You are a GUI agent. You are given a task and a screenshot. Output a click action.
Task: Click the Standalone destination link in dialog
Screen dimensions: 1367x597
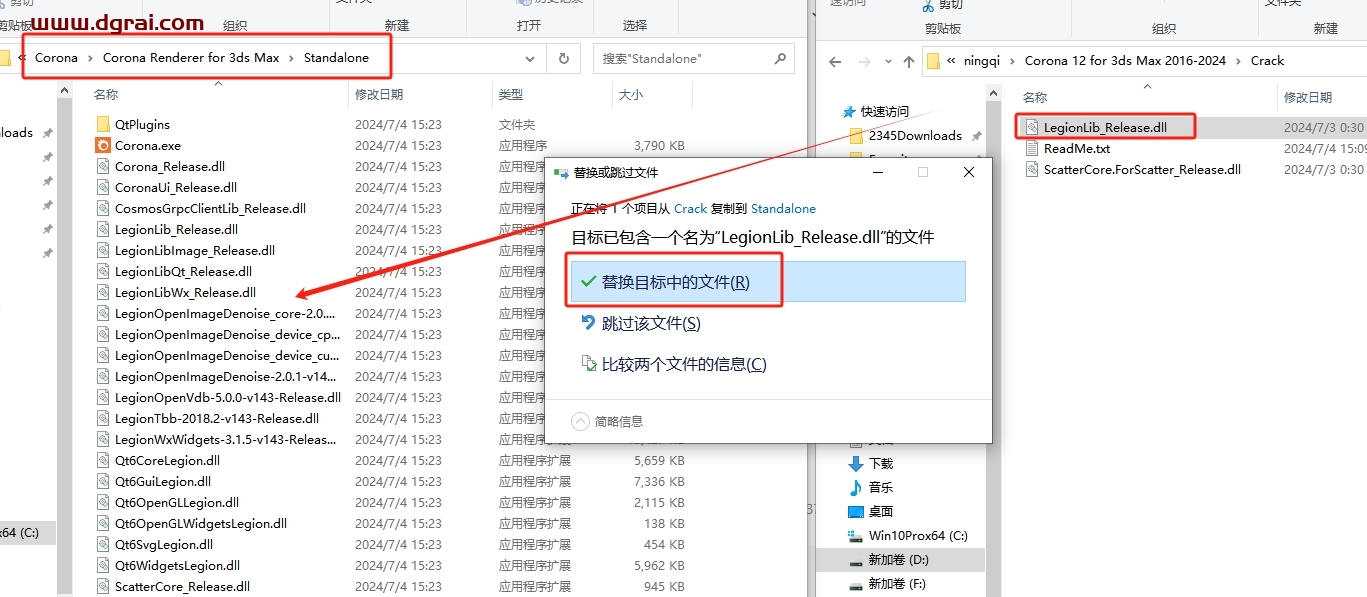coord(783,209)
